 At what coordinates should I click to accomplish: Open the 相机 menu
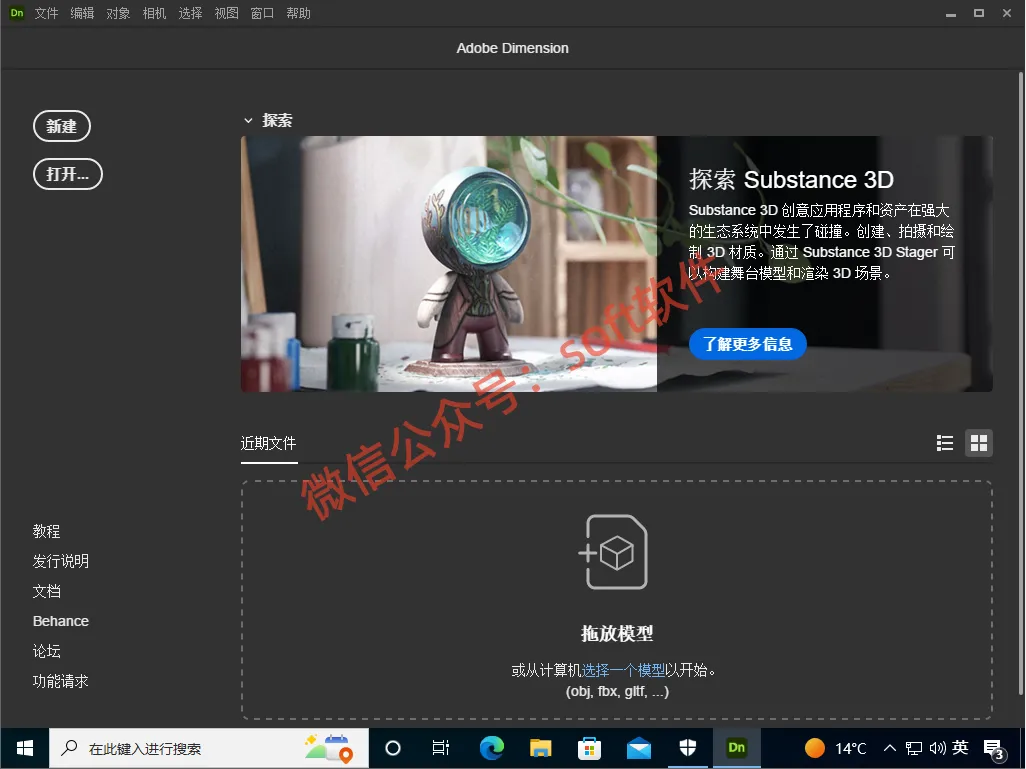coord(154,13)
